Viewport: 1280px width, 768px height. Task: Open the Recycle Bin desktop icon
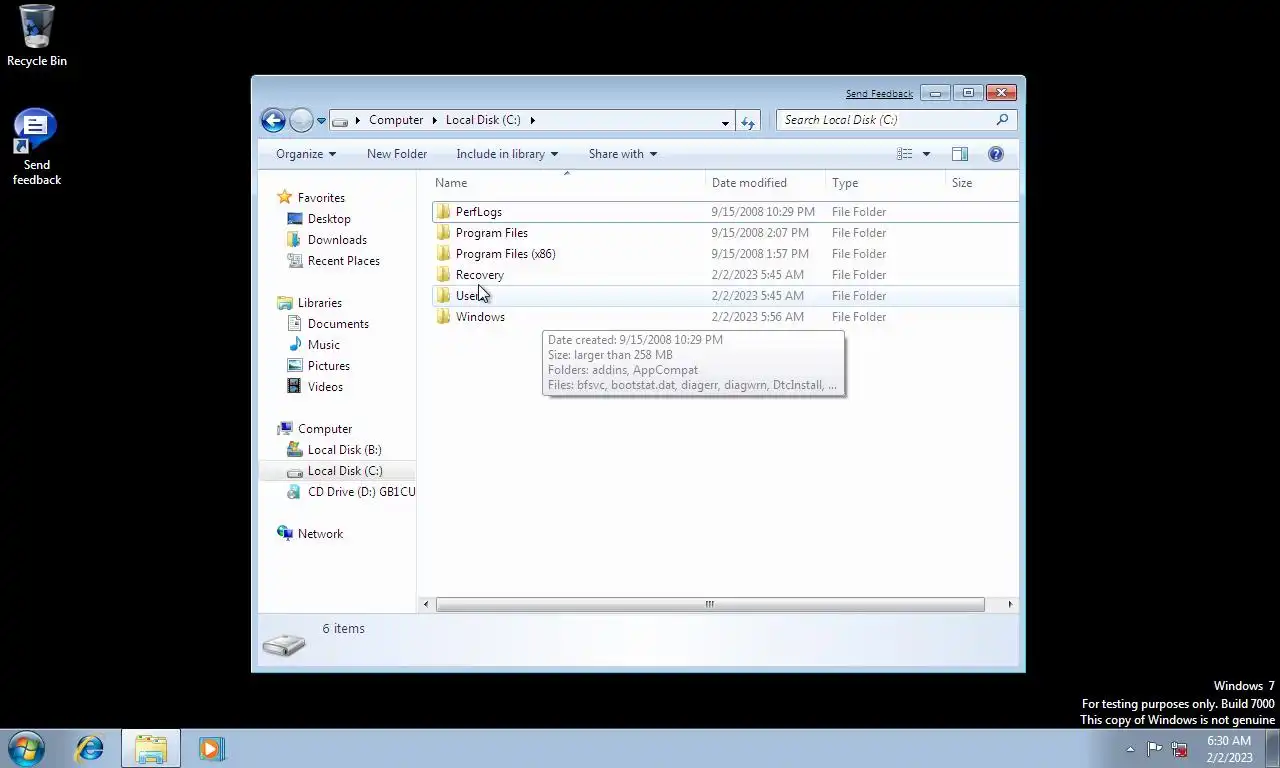click(37, 36)
